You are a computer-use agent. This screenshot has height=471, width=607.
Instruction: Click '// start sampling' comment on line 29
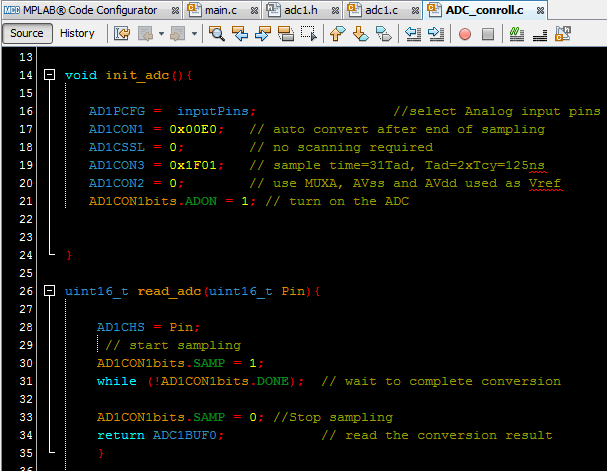(173, 345)
